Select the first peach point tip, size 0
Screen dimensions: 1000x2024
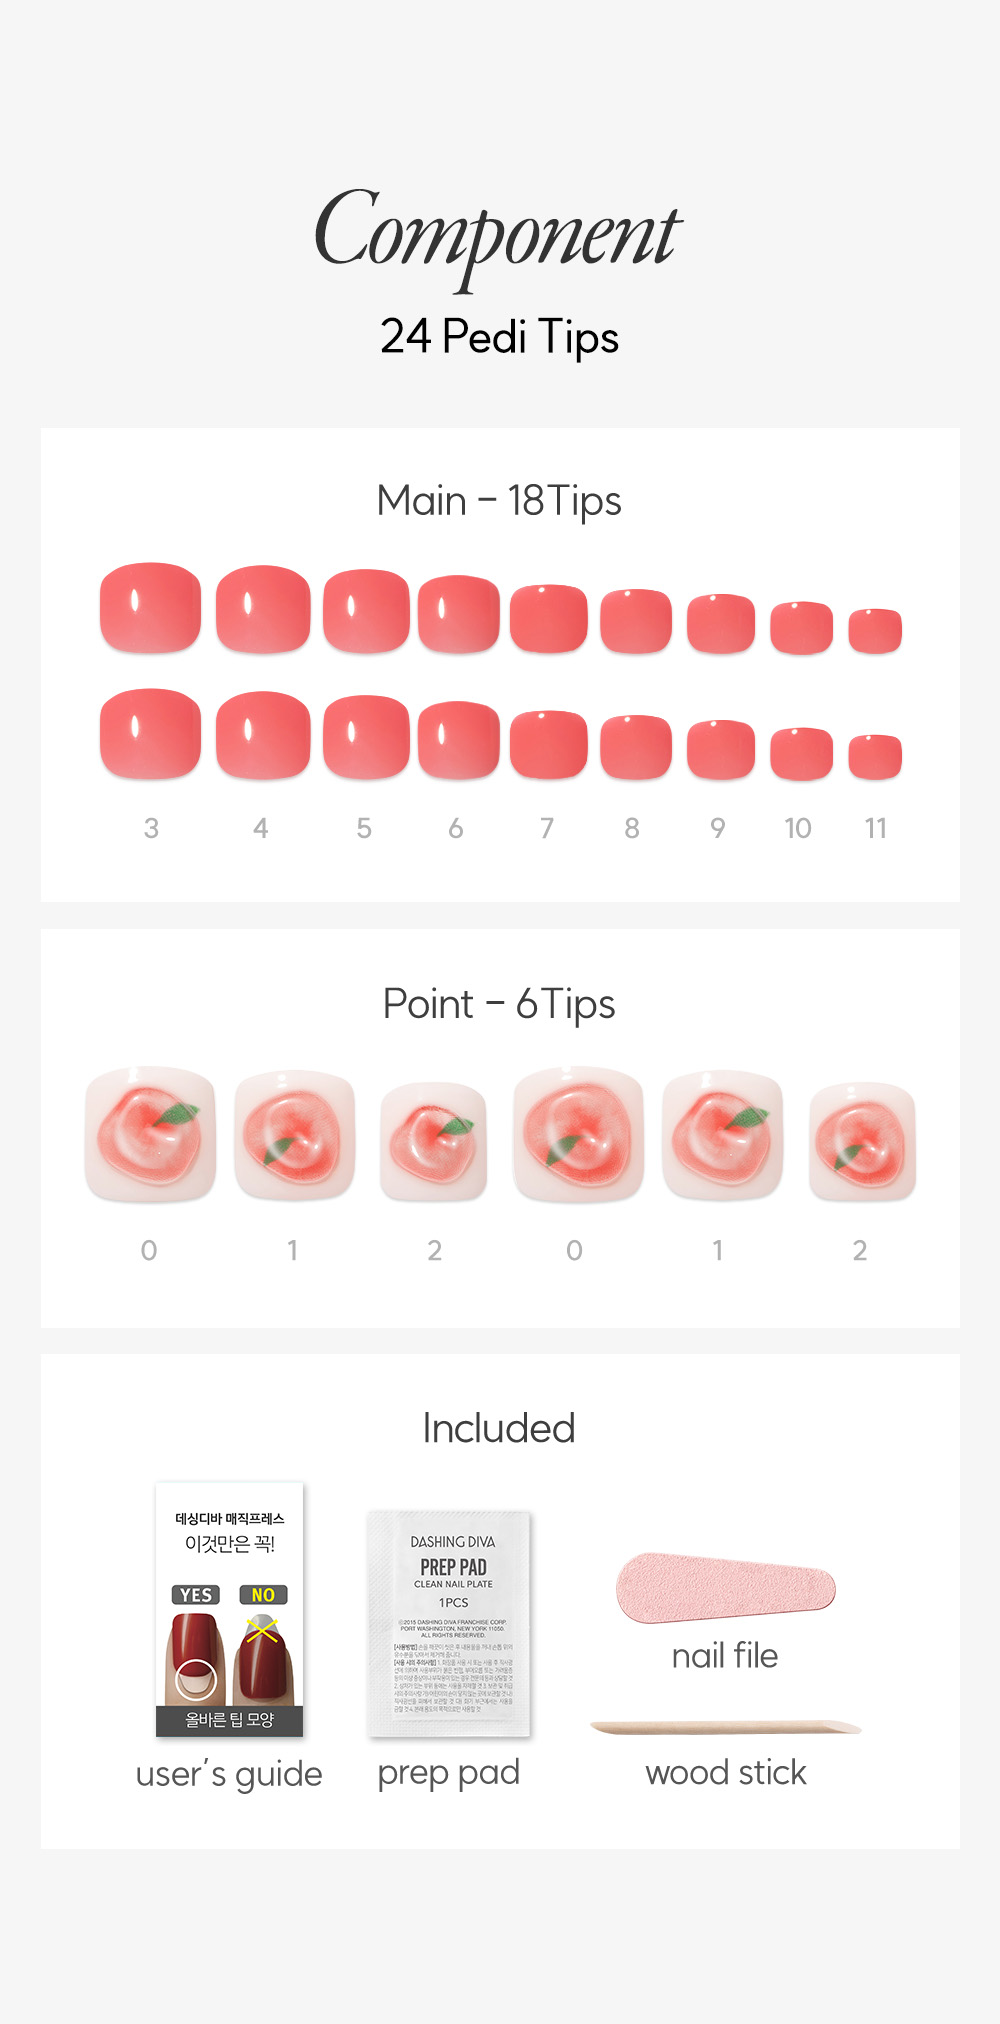[x=150, y=1134]
